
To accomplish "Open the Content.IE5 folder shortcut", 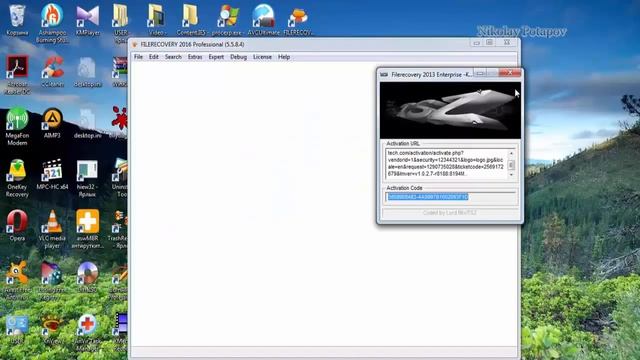I will click(x=191, y=20).
